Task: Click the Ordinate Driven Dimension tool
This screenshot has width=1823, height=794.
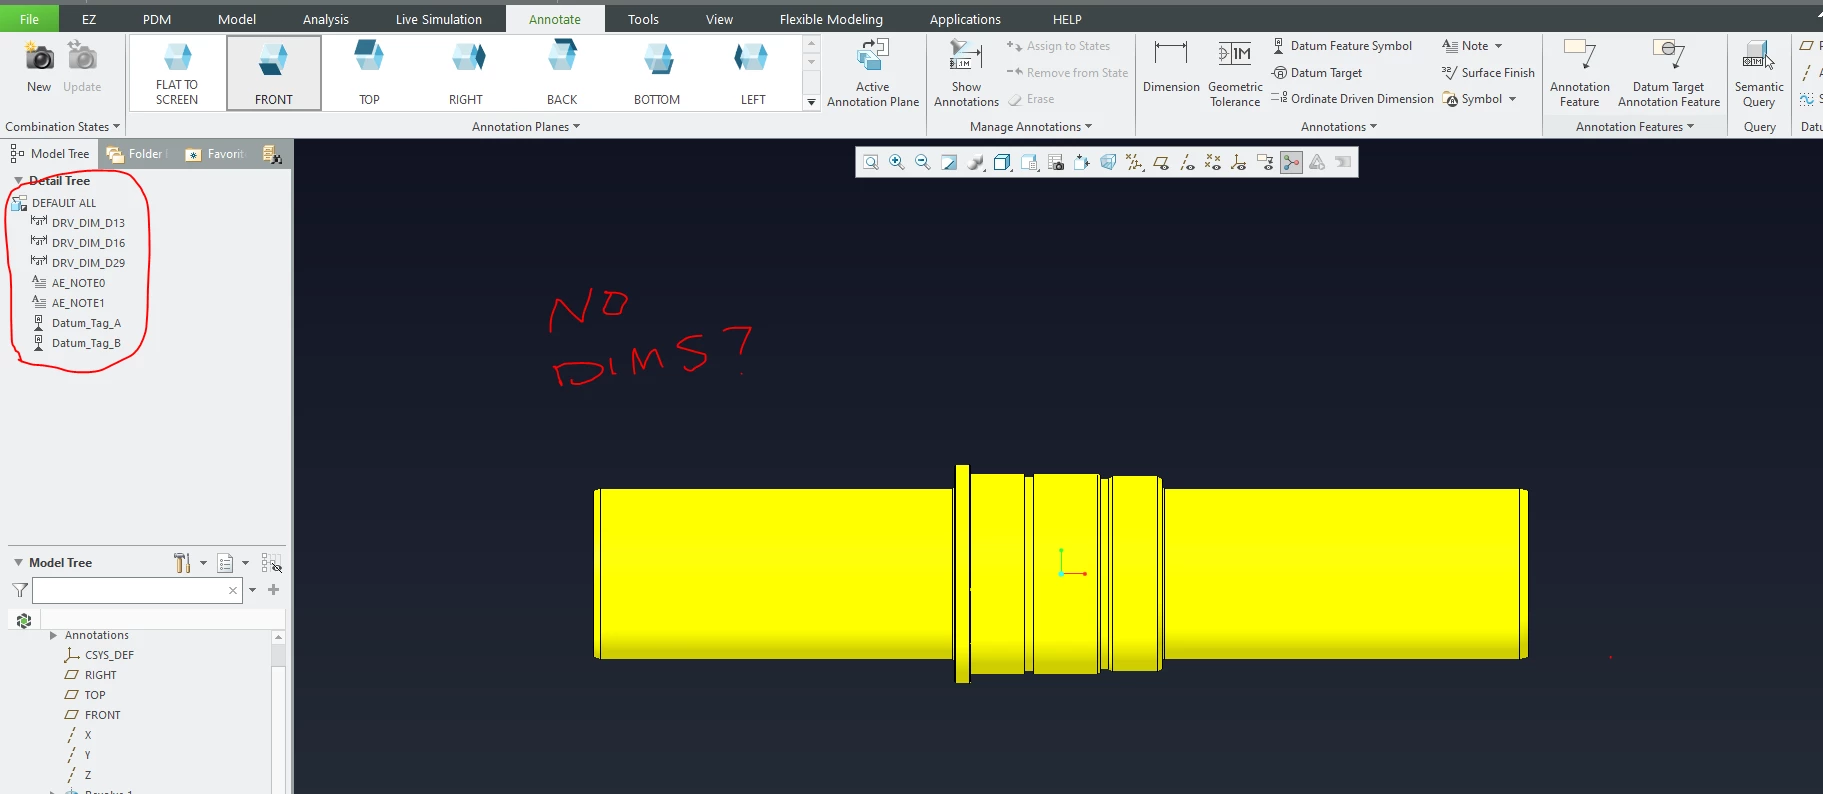Action: coord(1352,99)
